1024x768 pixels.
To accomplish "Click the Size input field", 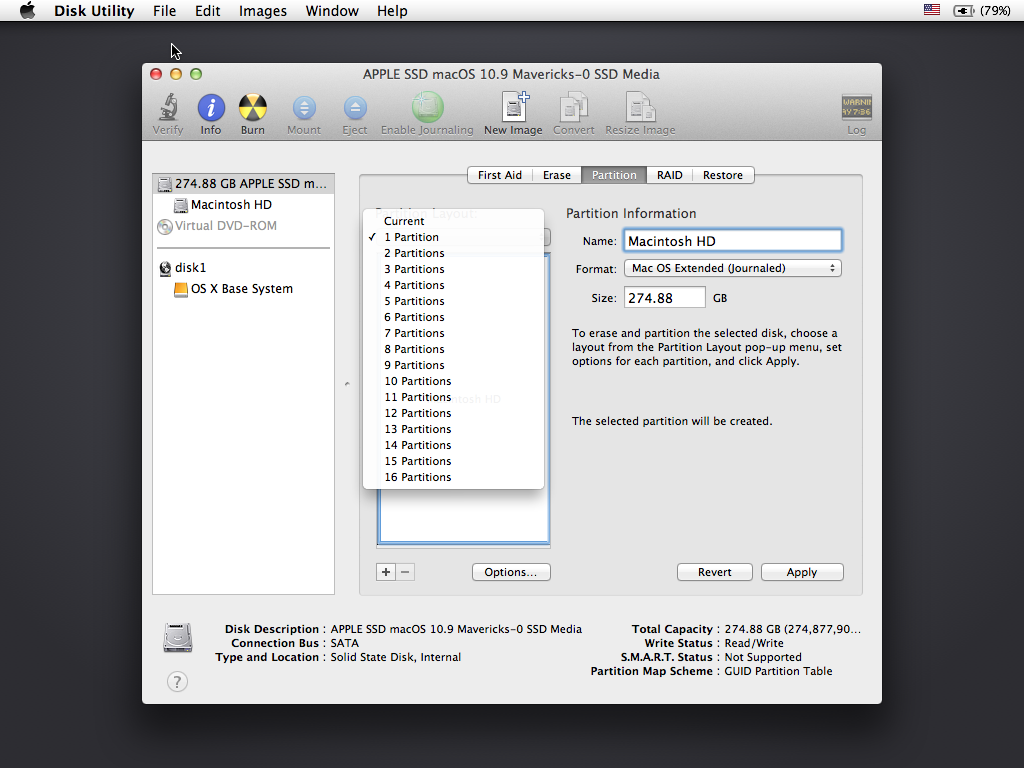I will click(x=664, y=298).
